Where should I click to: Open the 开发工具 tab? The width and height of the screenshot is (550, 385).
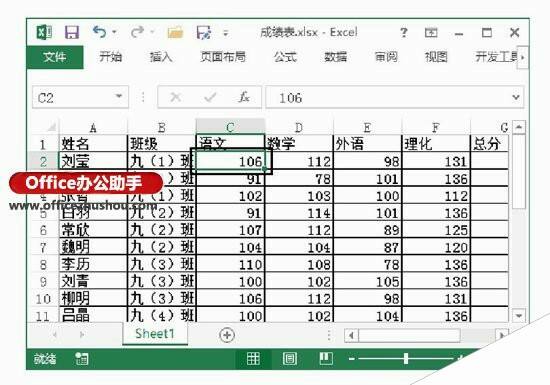pyautogui.click(x=496, y=57)
